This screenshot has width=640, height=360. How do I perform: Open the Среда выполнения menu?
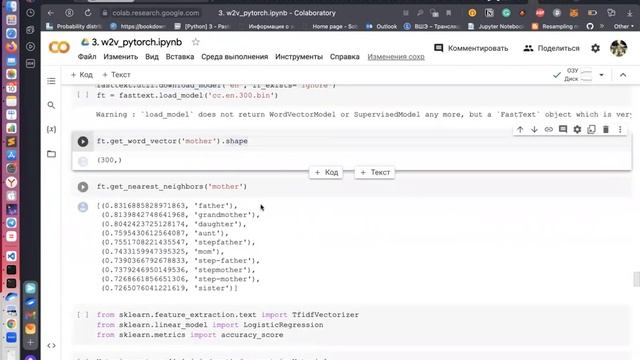point(235,57)
